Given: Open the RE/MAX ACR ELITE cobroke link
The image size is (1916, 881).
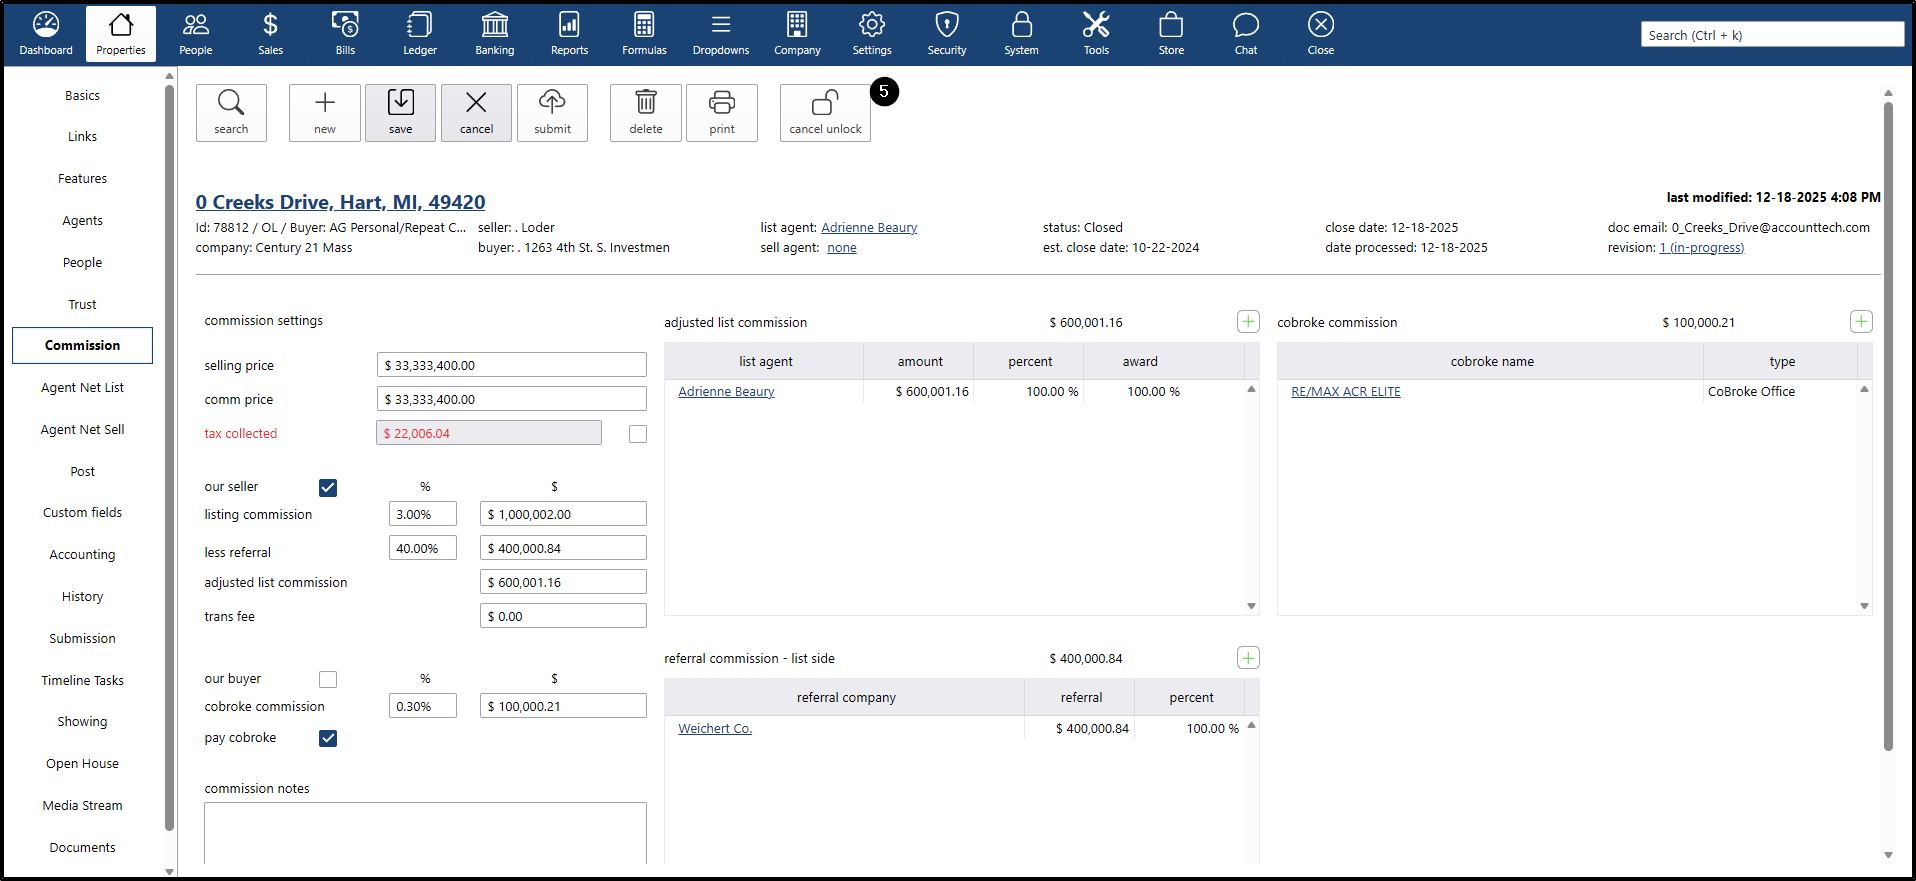Looking at the screenshot, I should (x=1345, y=392).
